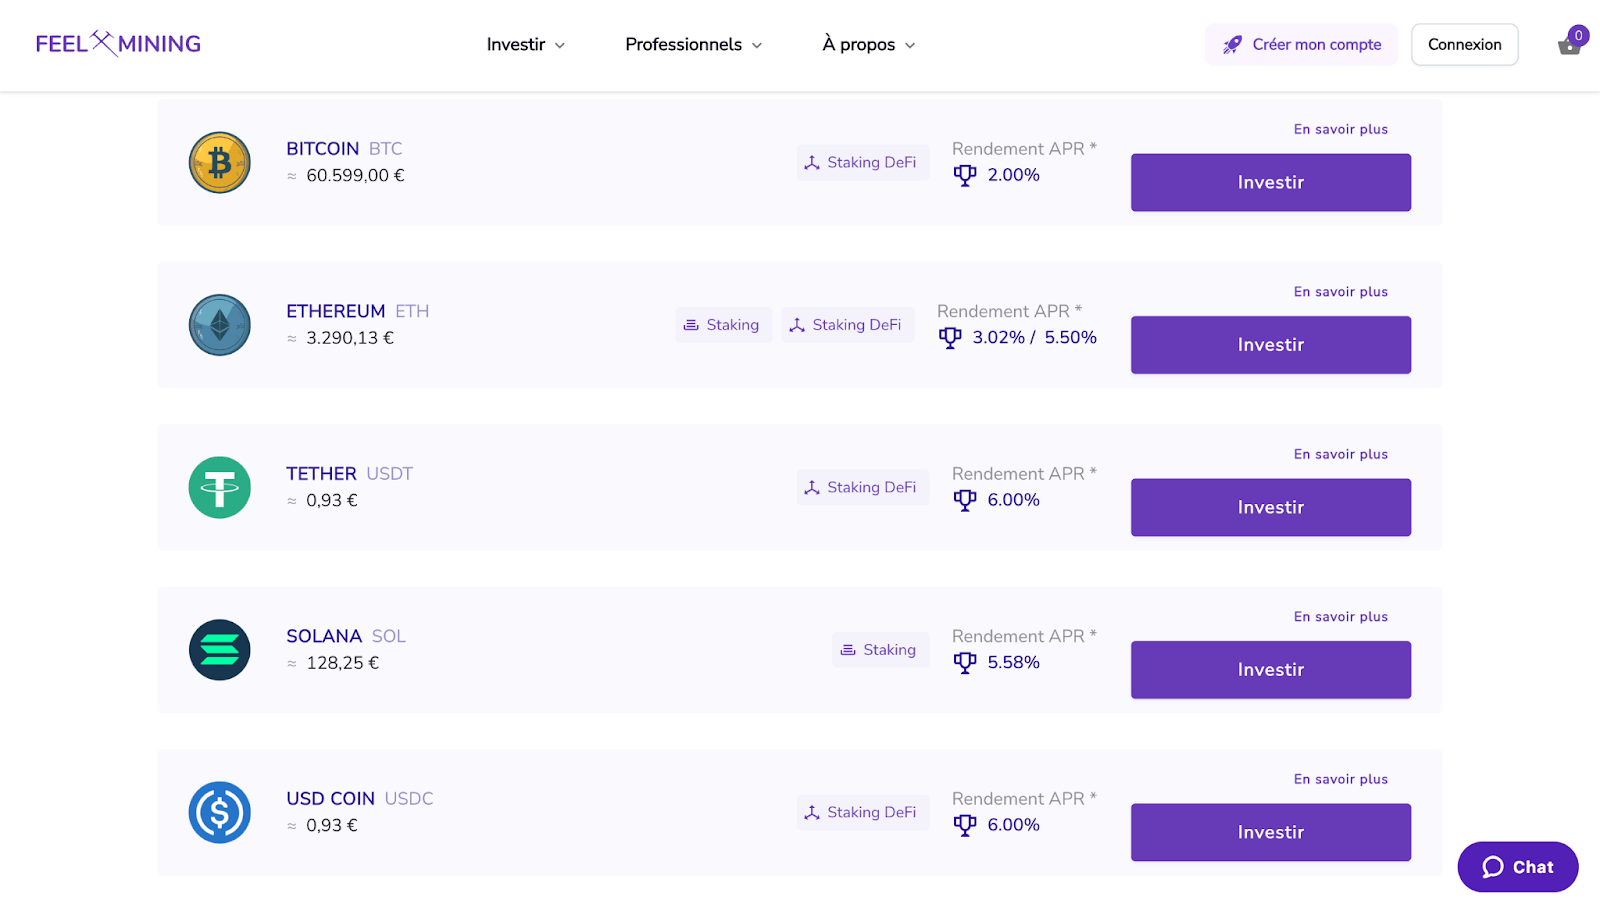Open En savoir plus for Tether
The width and height of the screenshot is (1600, 908).
click(1341, 454)
